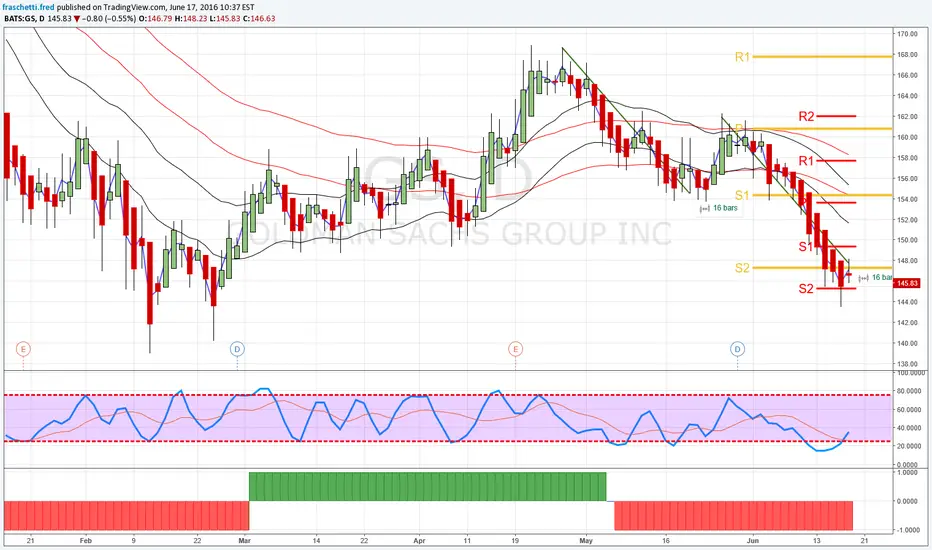Select the red R1 pivot label
The height and width of the screenshot is (550, 932).
806,161
